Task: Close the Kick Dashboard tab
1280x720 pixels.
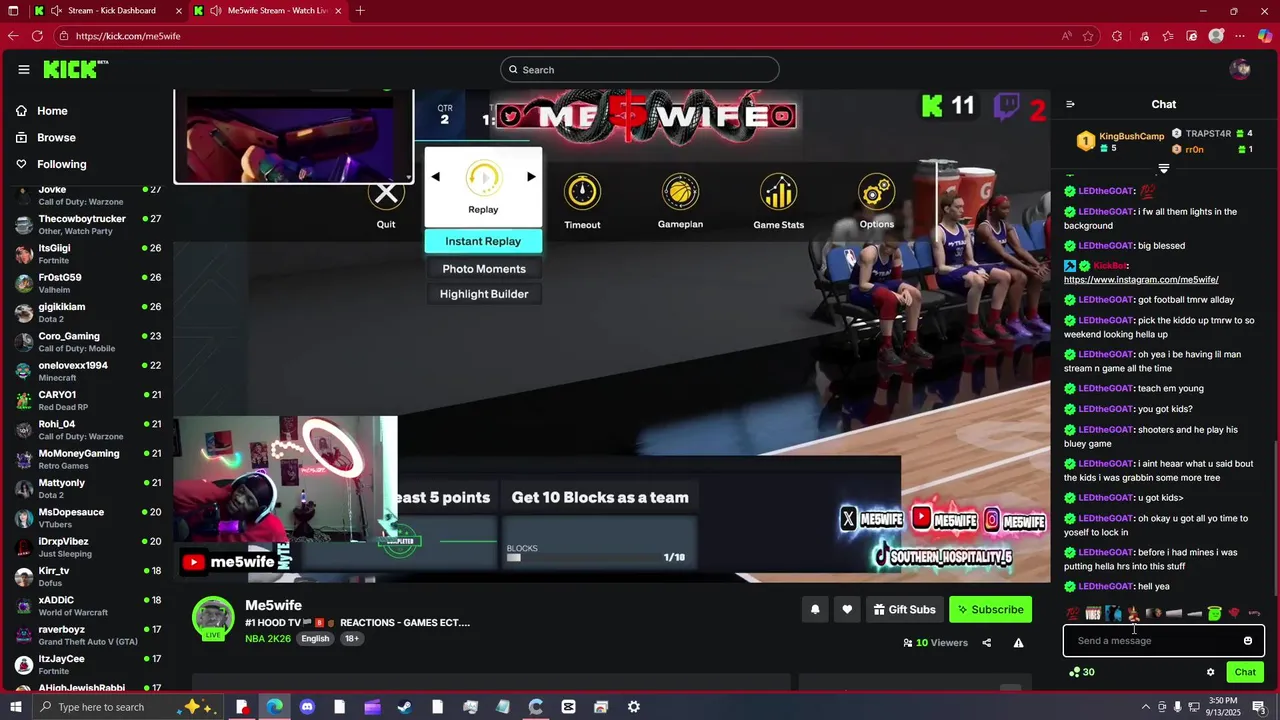Action: click(x=179, y=11)
